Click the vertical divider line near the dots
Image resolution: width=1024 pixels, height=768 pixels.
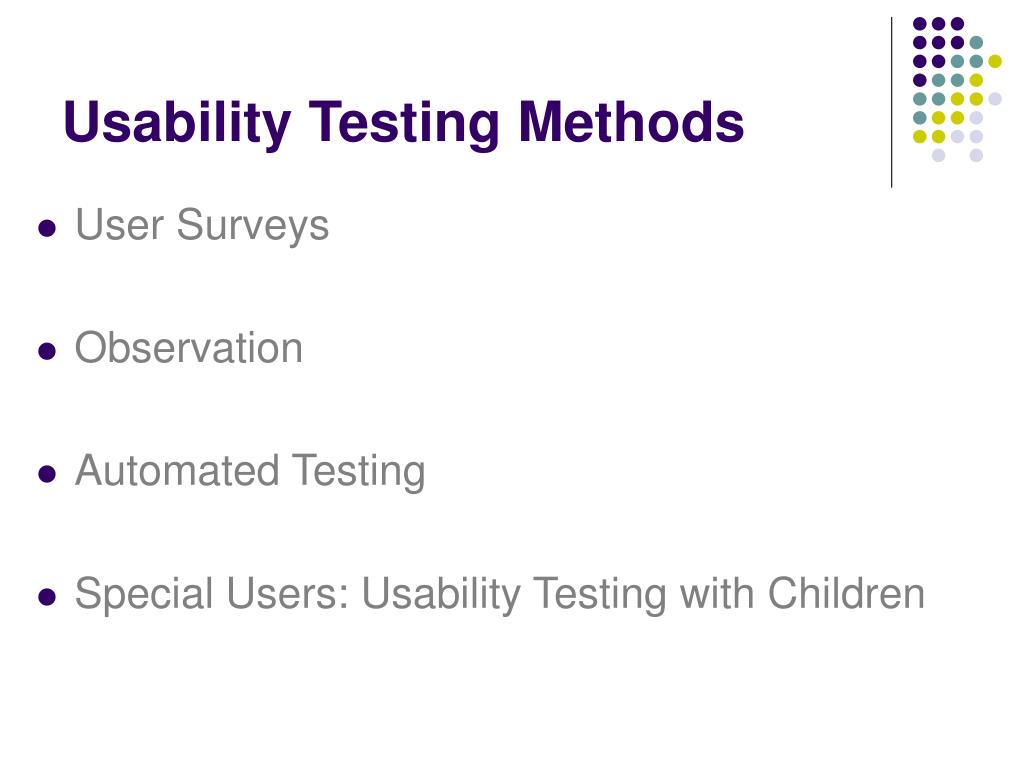pos(891,103)
